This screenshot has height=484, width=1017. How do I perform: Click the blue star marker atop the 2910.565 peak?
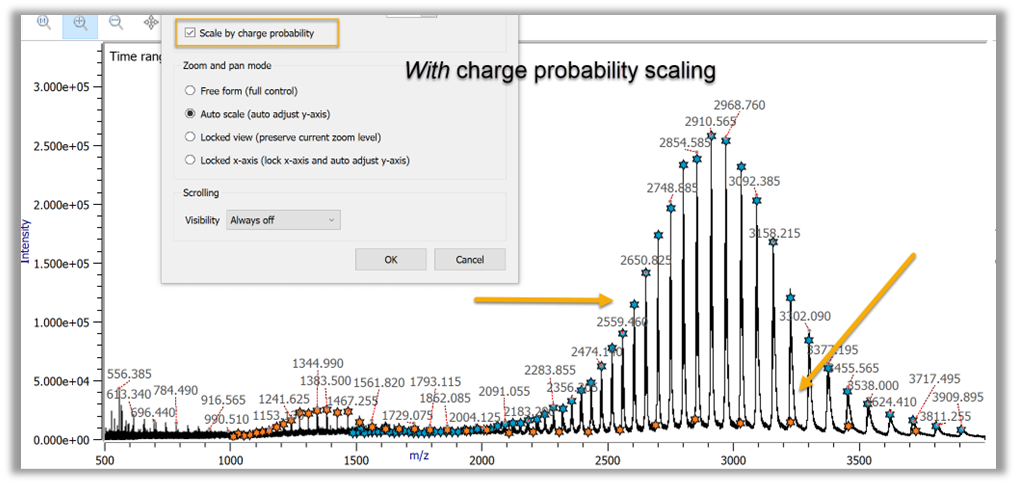pos(711,136)
